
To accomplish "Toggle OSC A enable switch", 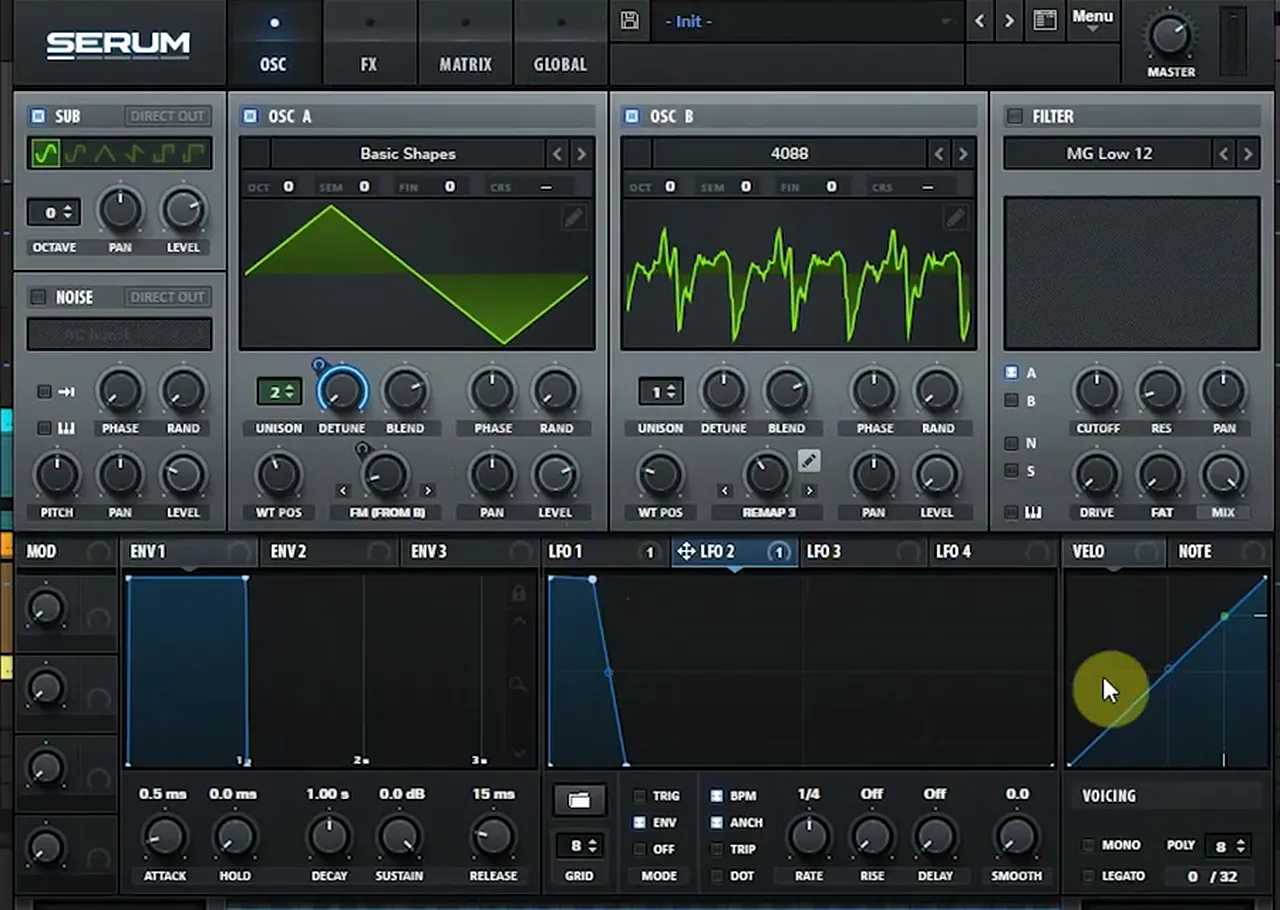I will tap(249, 116).
